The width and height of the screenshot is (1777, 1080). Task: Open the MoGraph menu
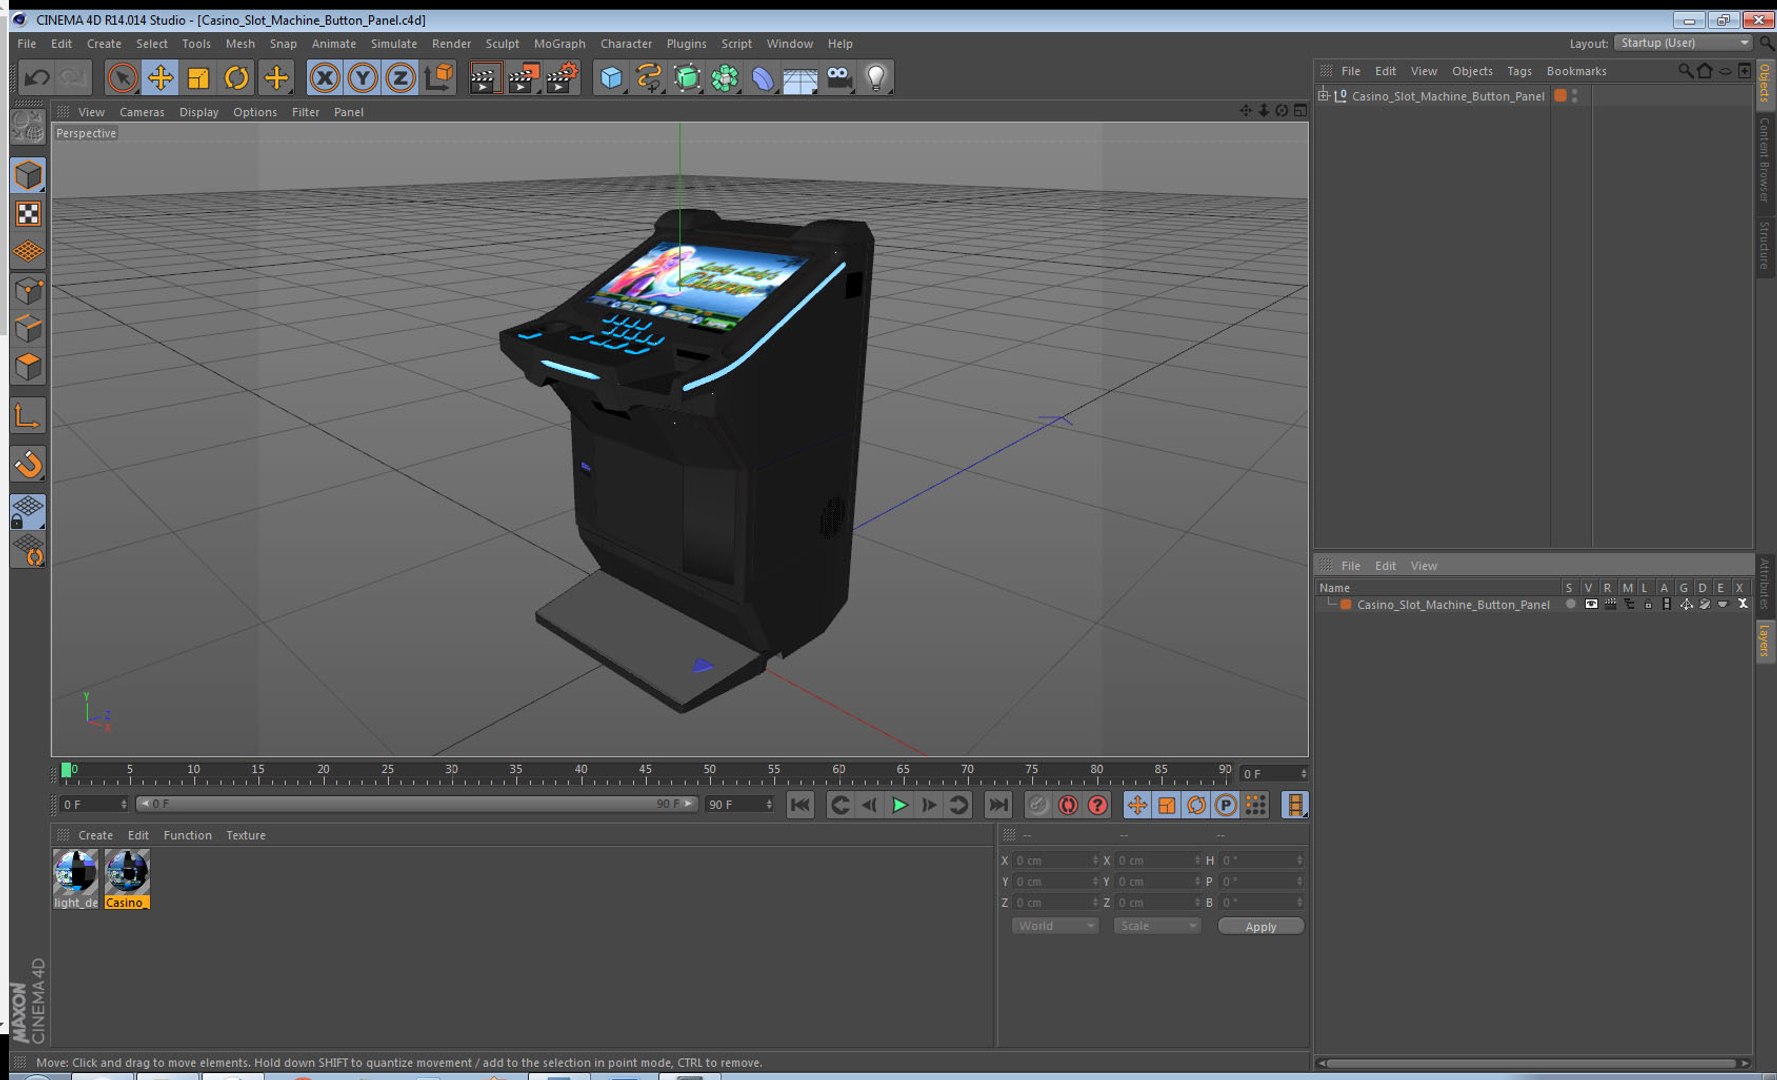click(x=559, y=44)
